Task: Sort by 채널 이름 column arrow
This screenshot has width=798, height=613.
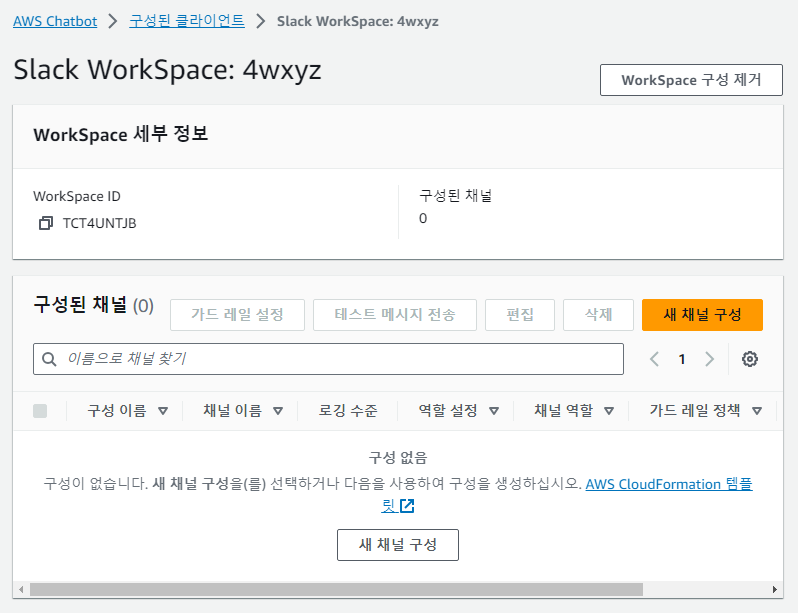Action: click(278, 411)
